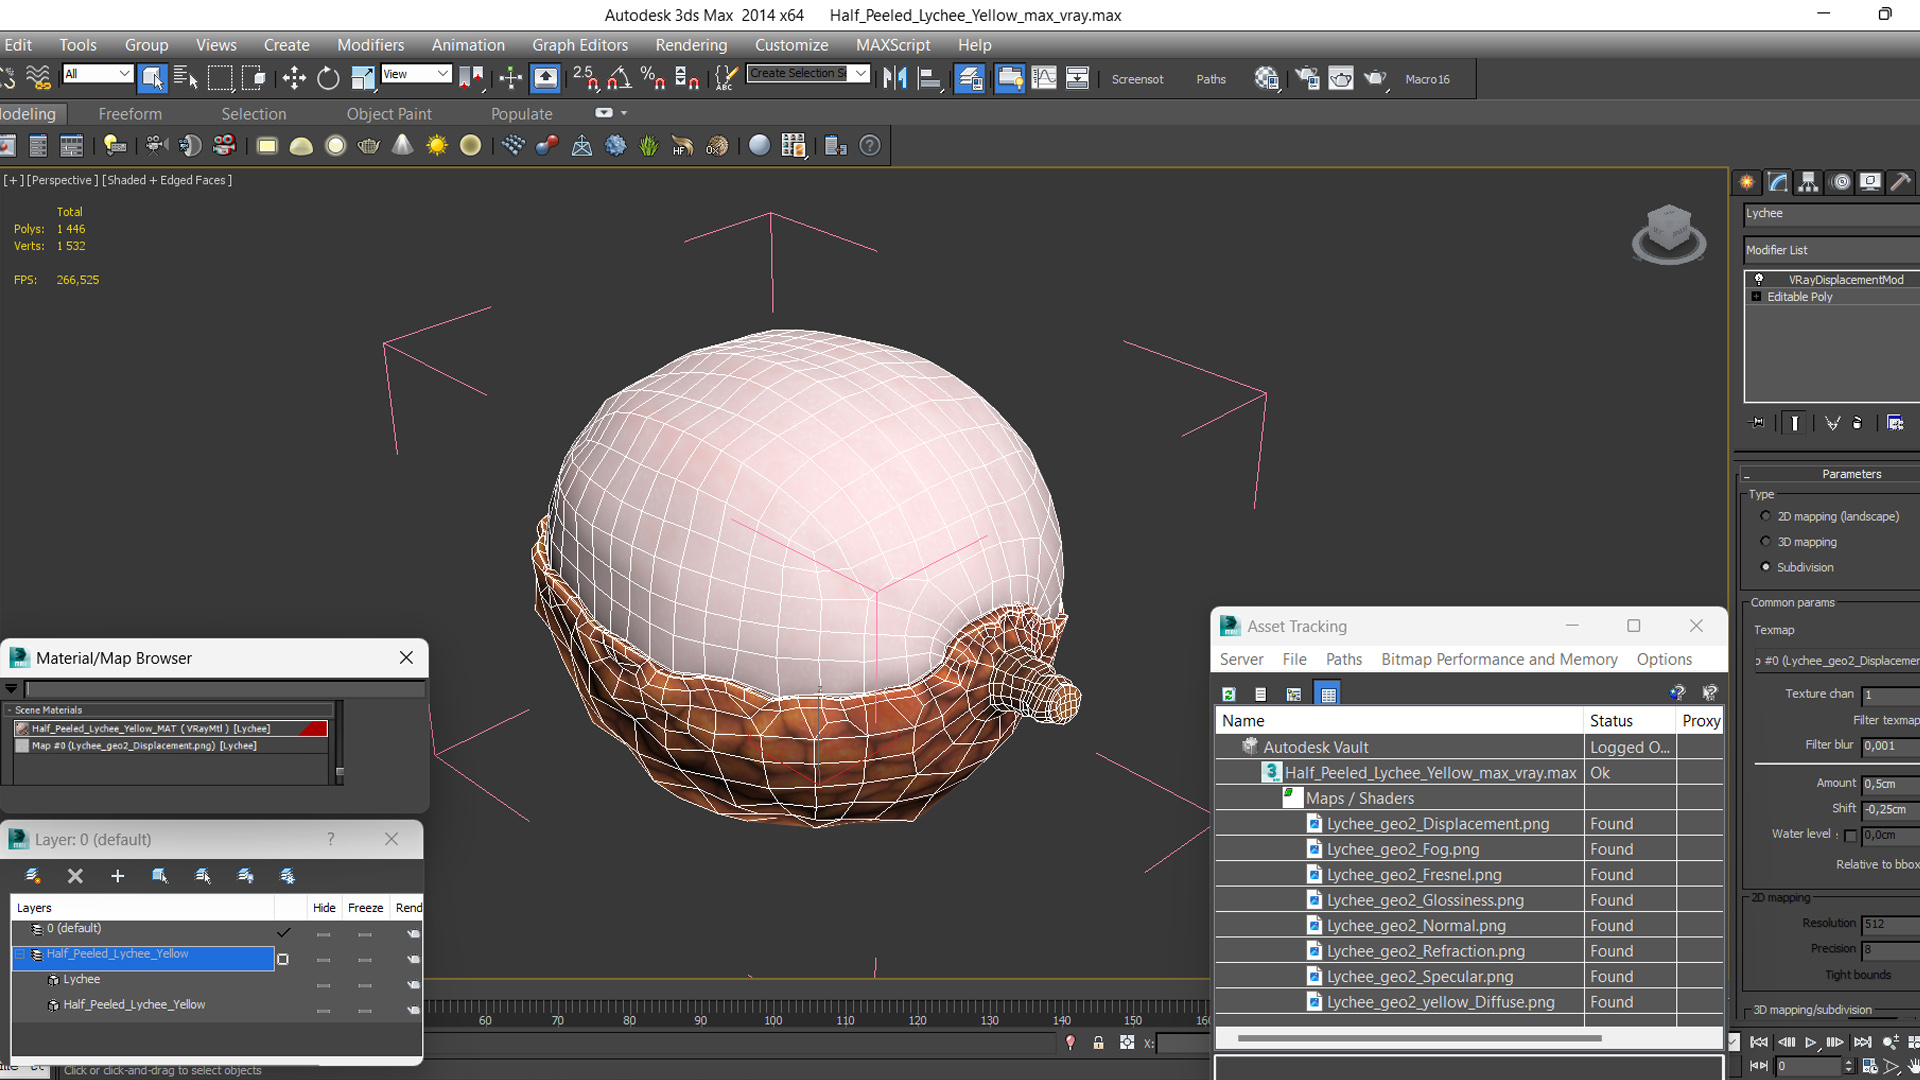
Task: Toggle Percent Snap icon
Action: point(653,78)
